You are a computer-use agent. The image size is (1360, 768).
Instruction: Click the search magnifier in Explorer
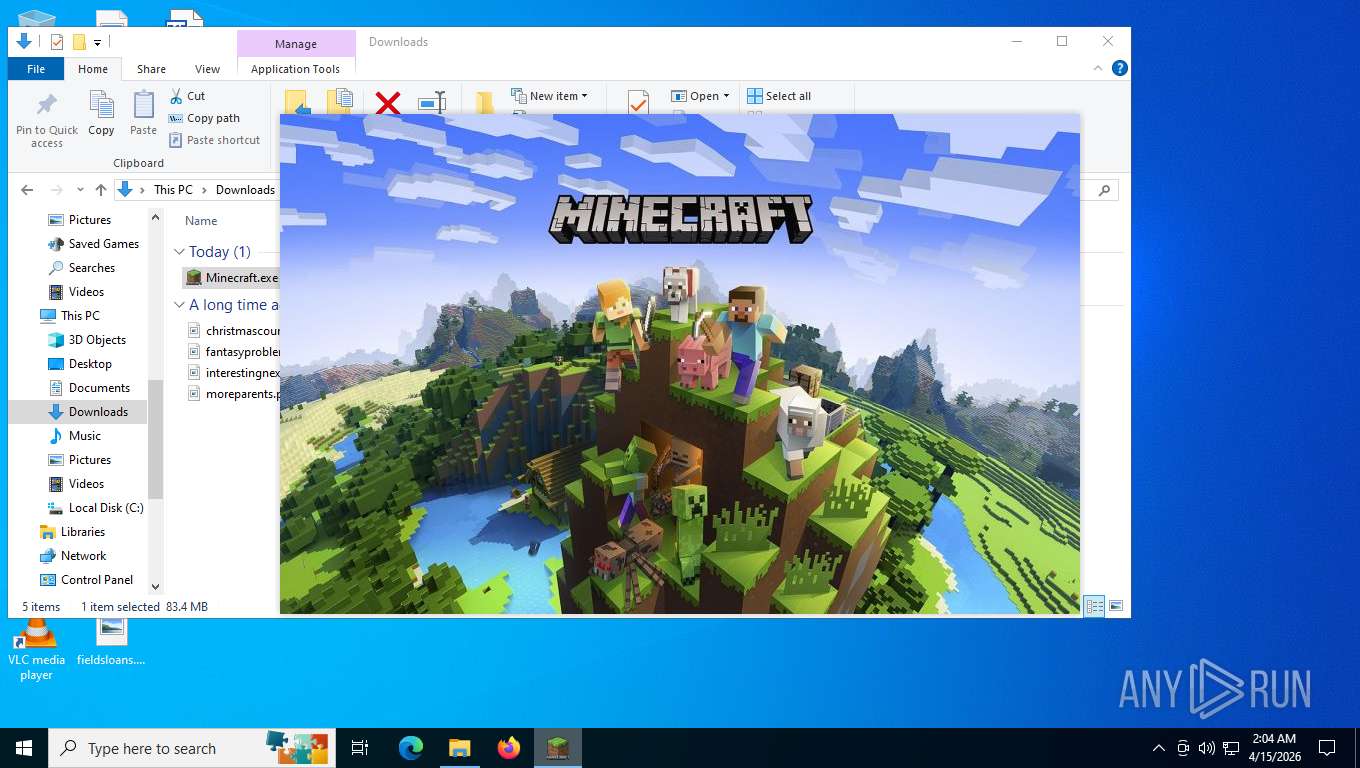coord(1105,190)
